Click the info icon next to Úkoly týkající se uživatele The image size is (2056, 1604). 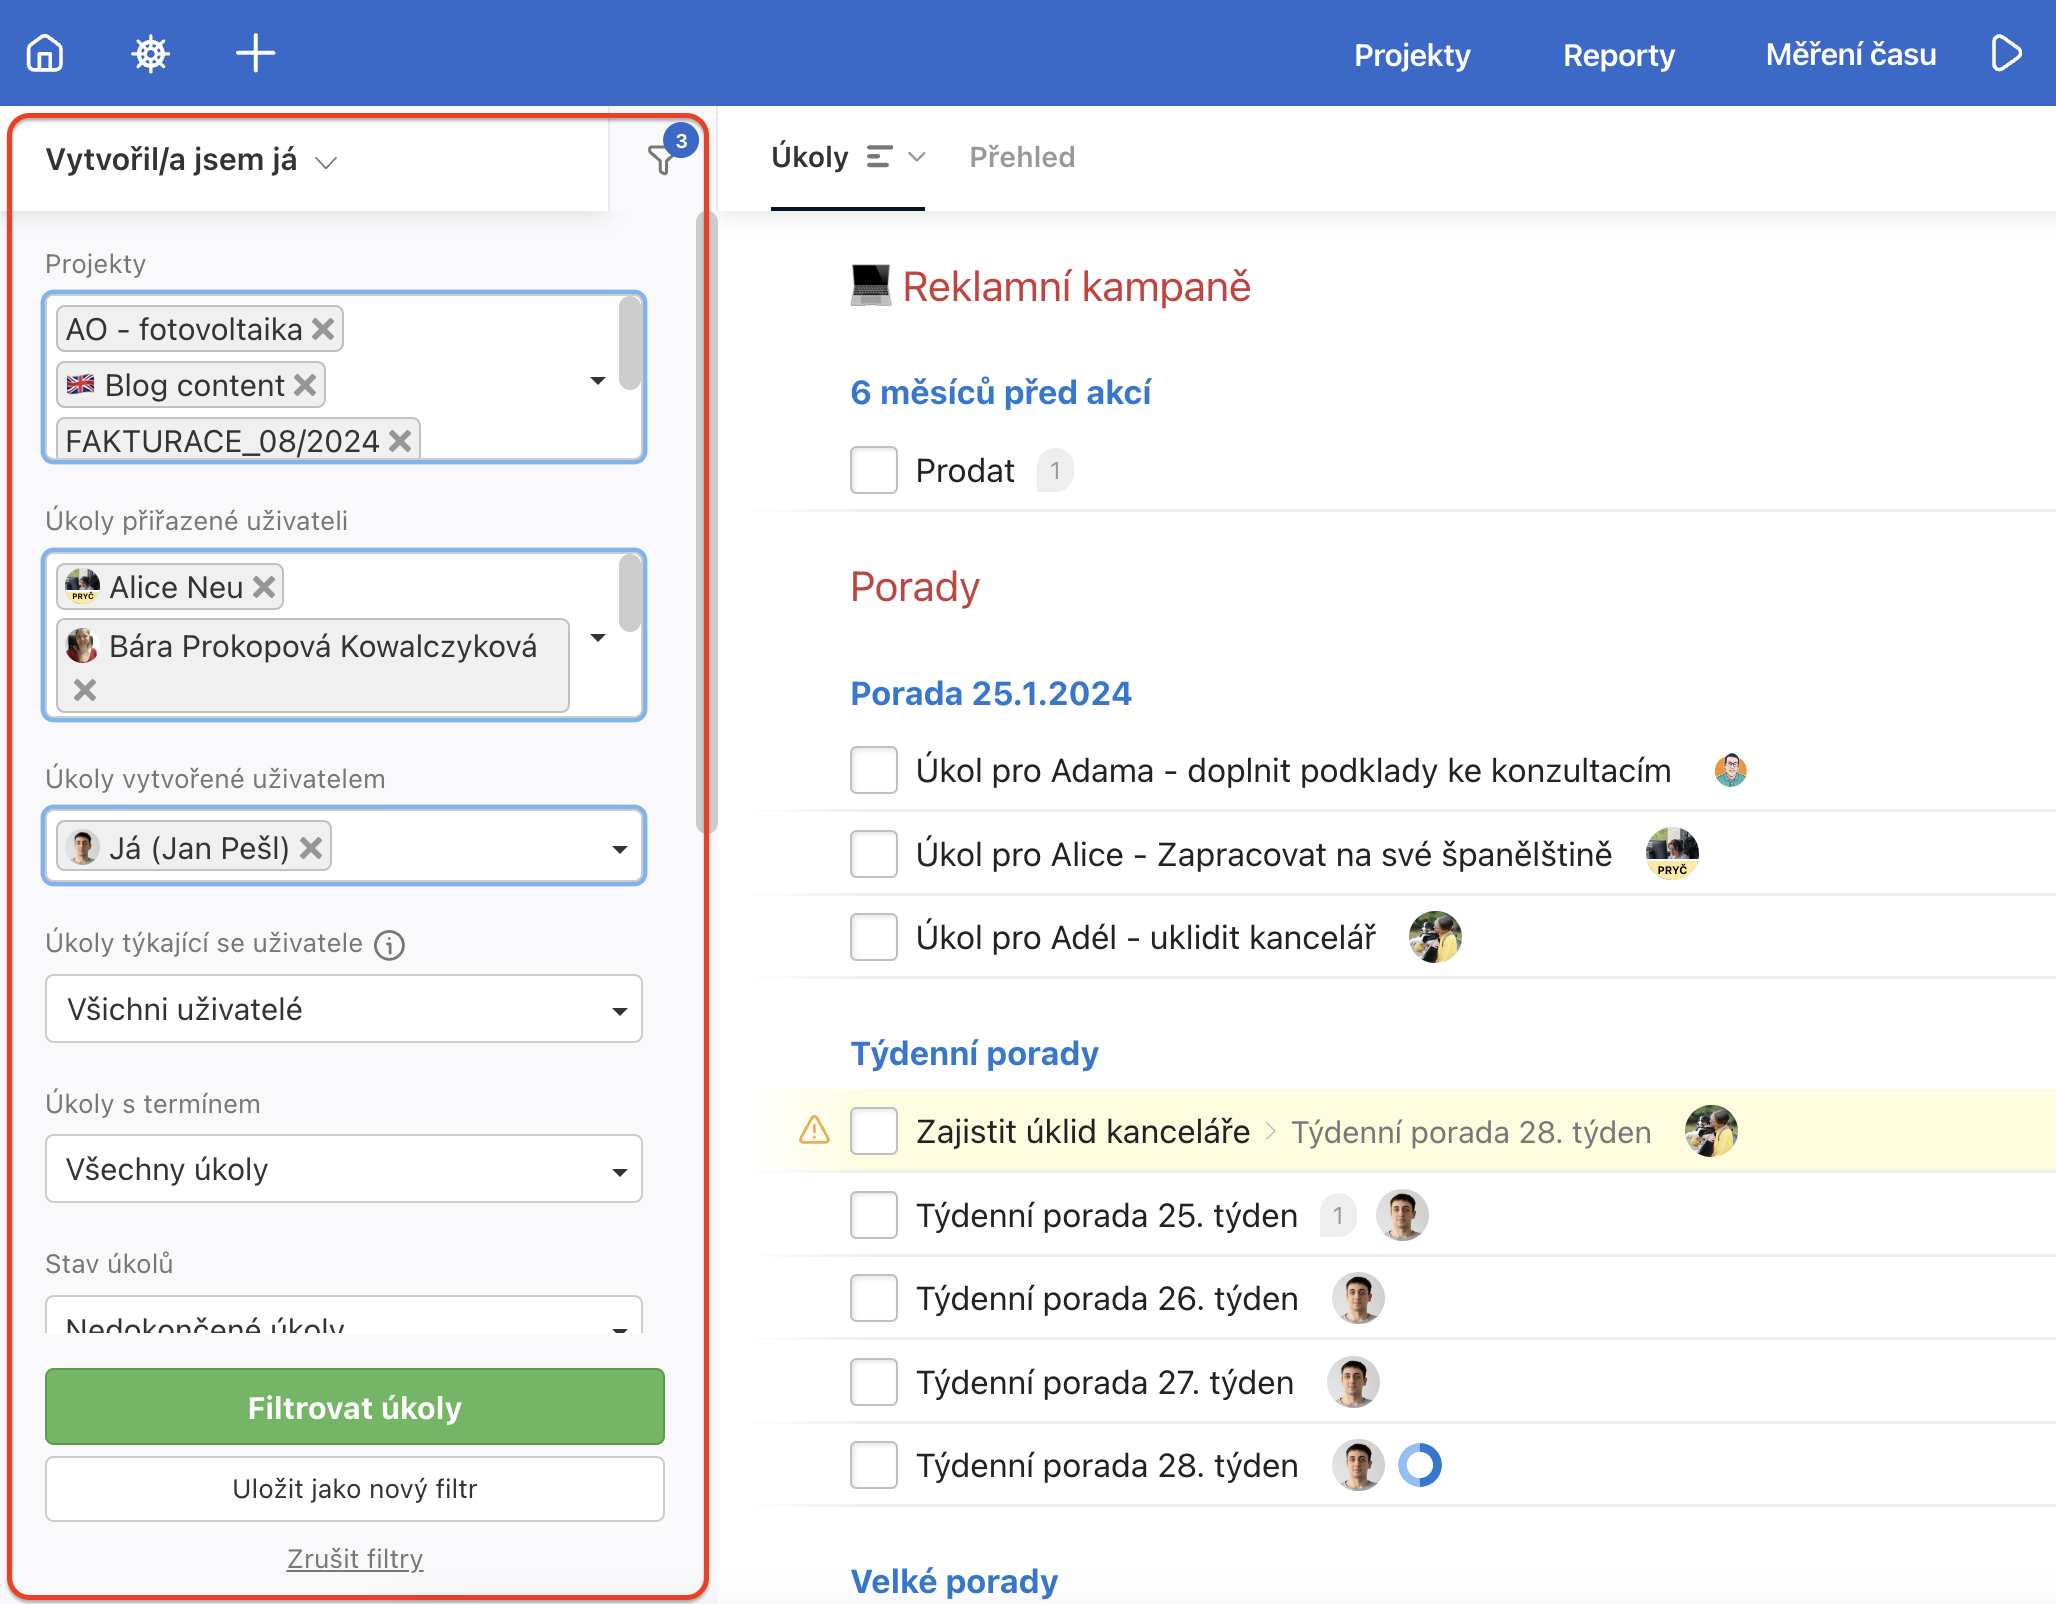[389, 945]
